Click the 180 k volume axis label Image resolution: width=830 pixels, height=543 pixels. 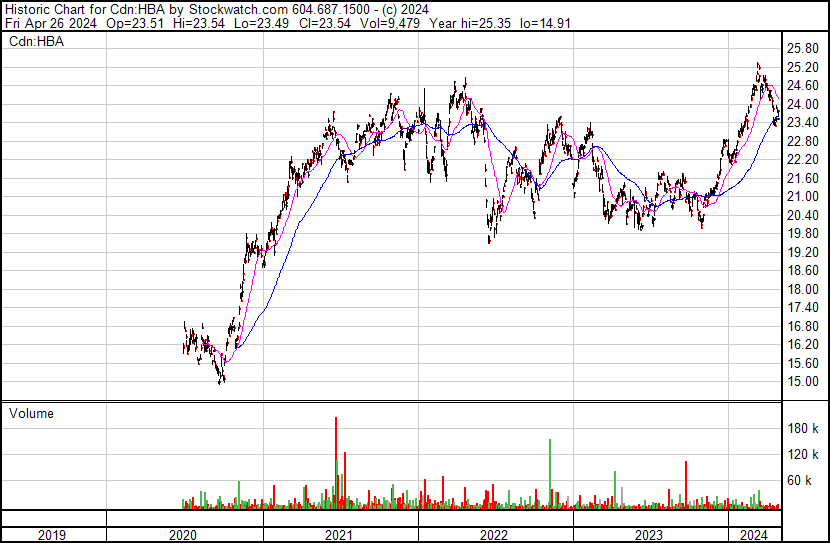tap(804, 429)
